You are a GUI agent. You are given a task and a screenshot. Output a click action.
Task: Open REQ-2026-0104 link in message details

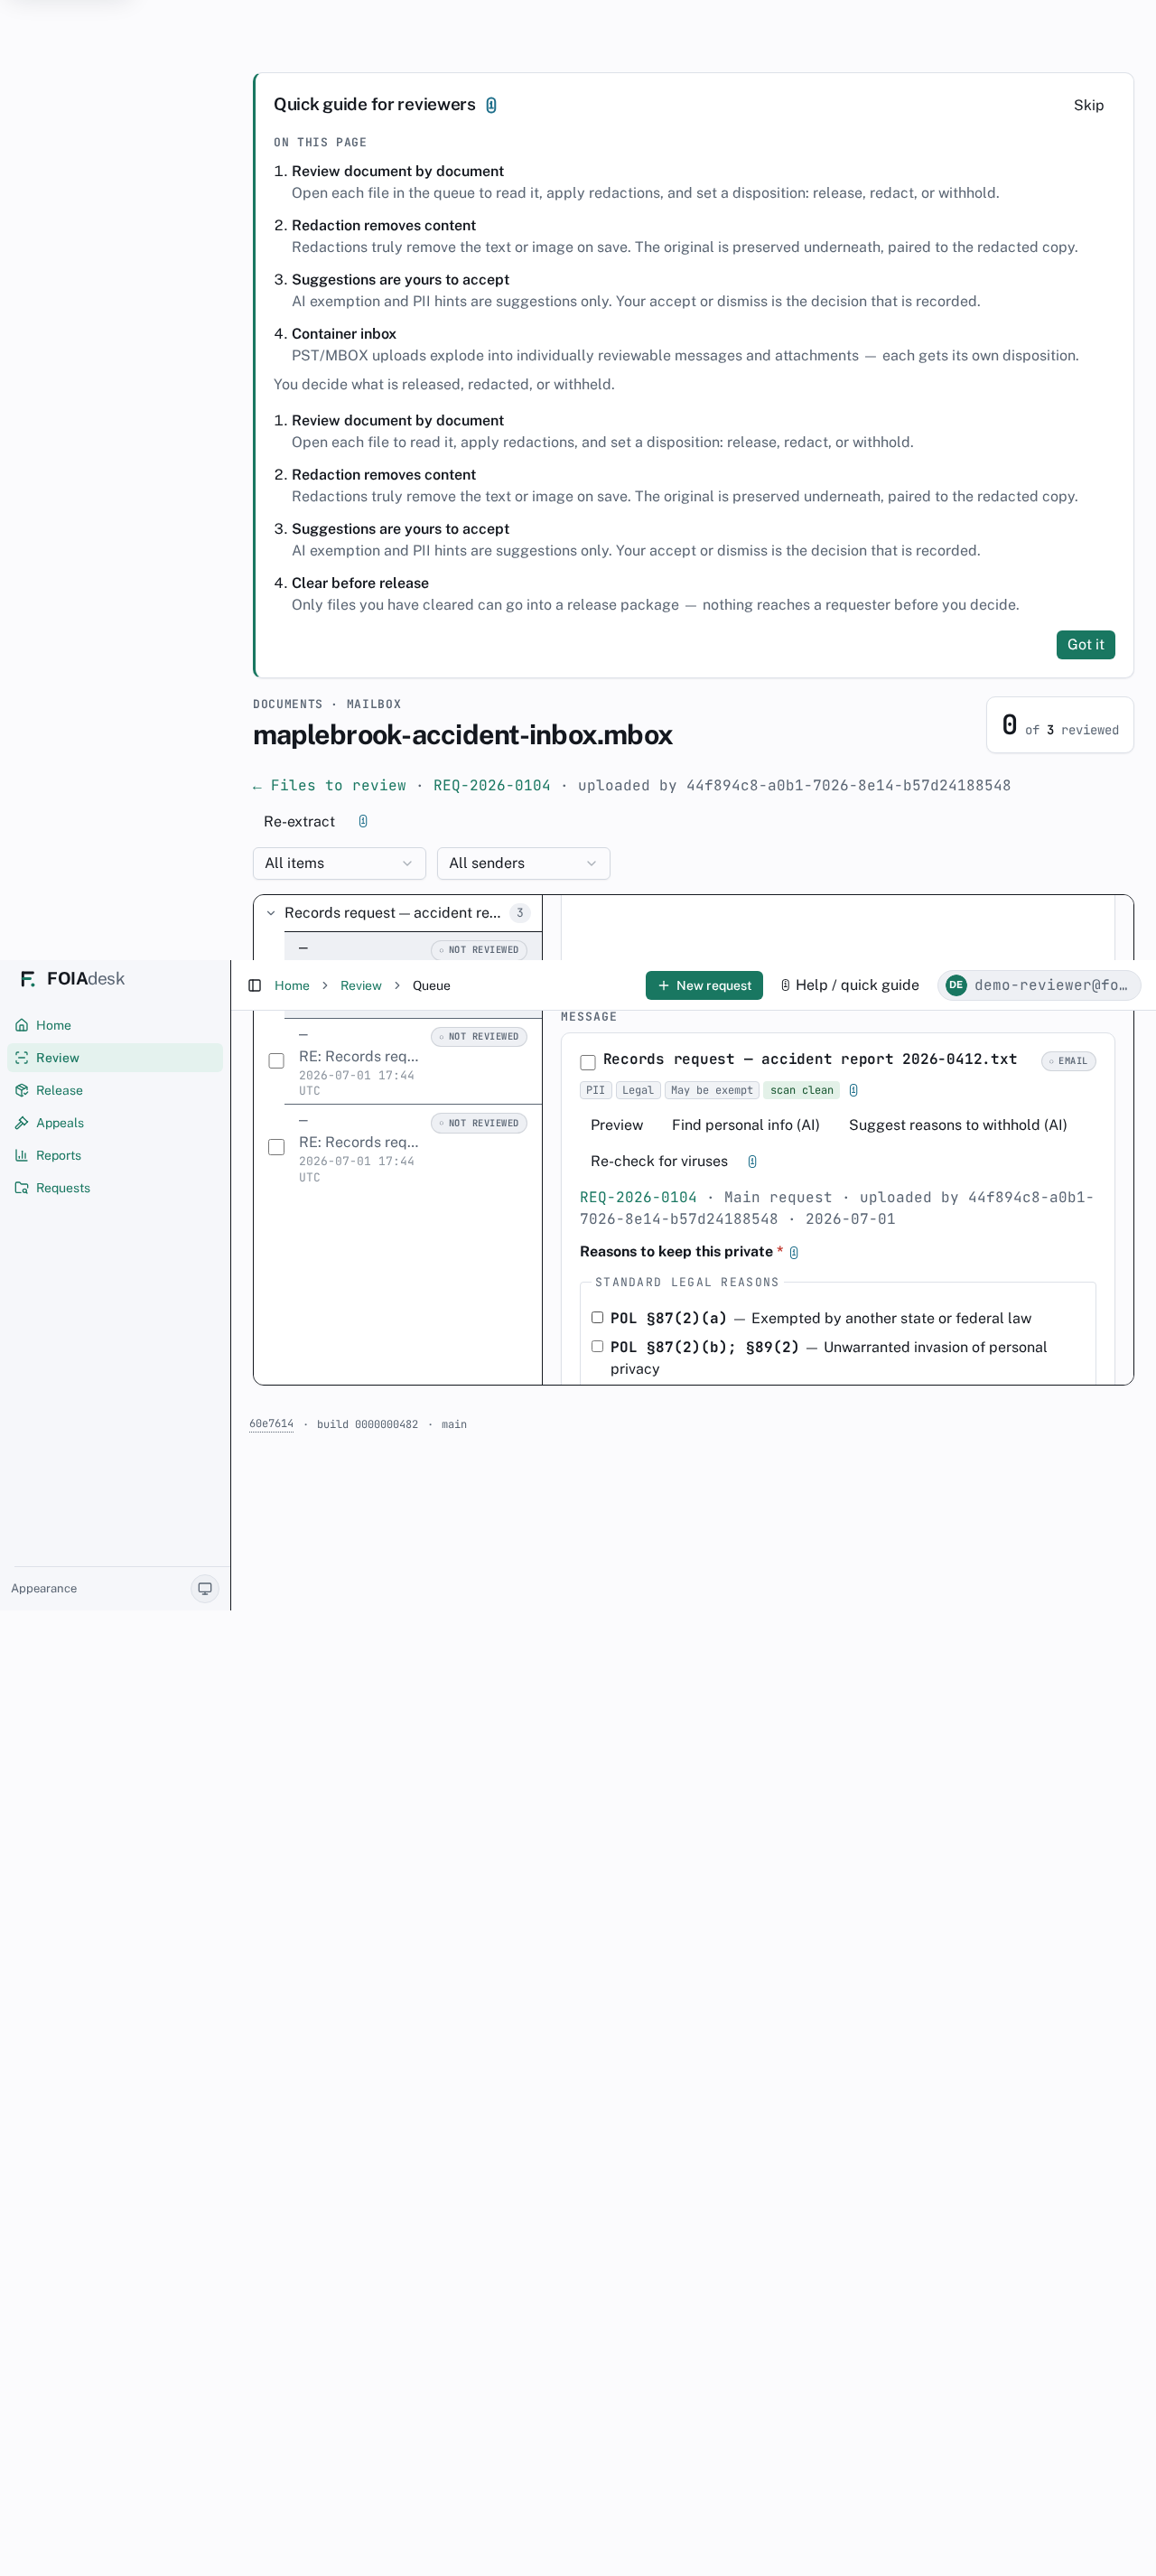point(638,1197)
